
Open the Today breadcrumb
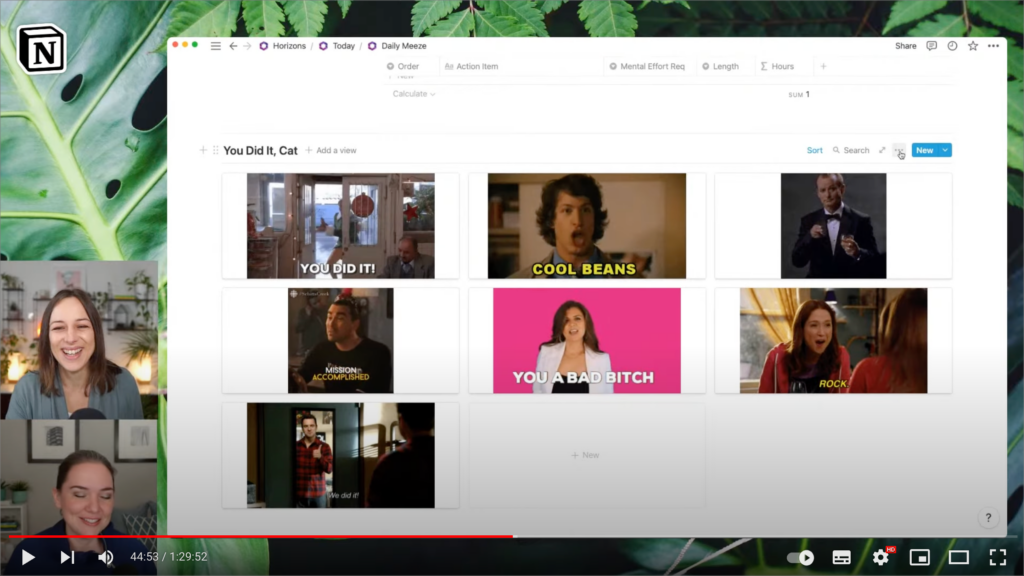click(337, 46)
